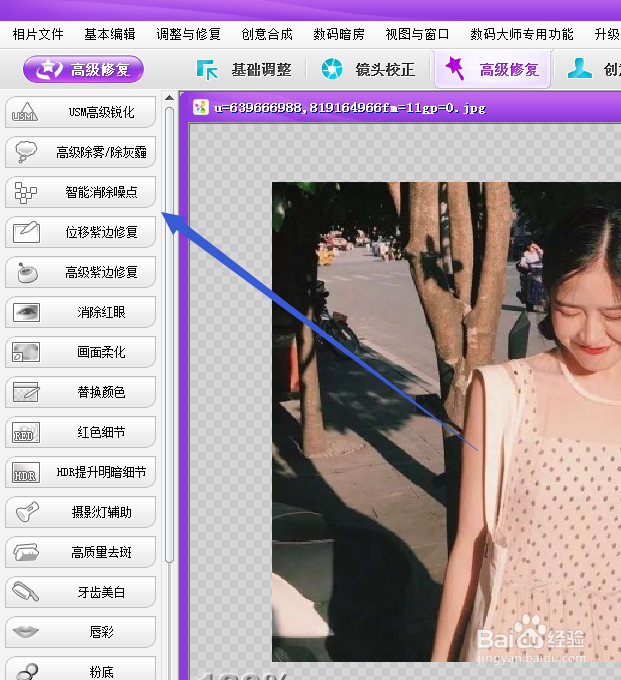Click the HDR icon
Image resolution: width=621 pixels, height=680 pixels.
26,473
